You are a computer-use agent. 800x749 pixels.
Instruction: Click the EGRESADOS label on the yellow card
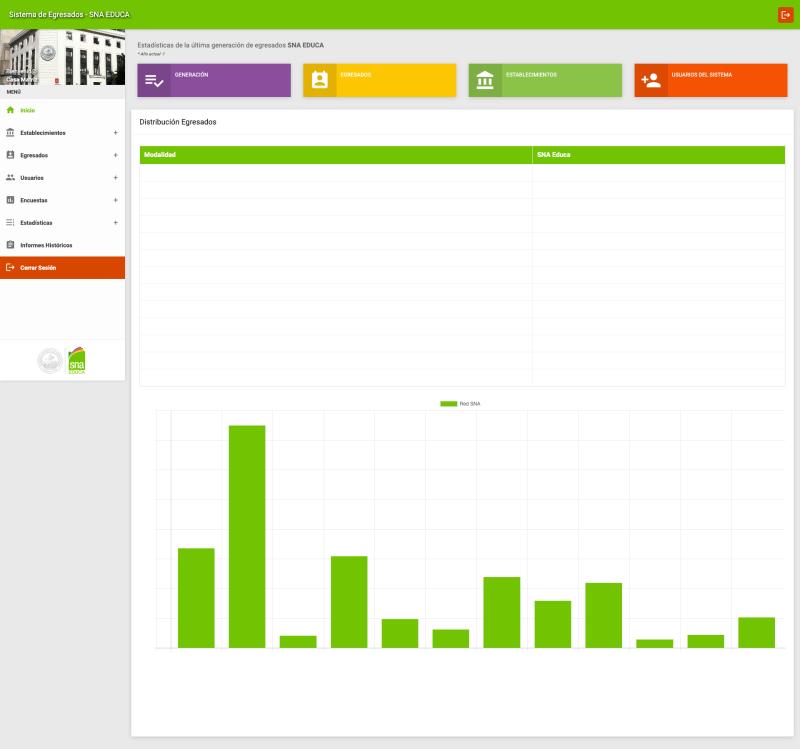click(356, 75)
